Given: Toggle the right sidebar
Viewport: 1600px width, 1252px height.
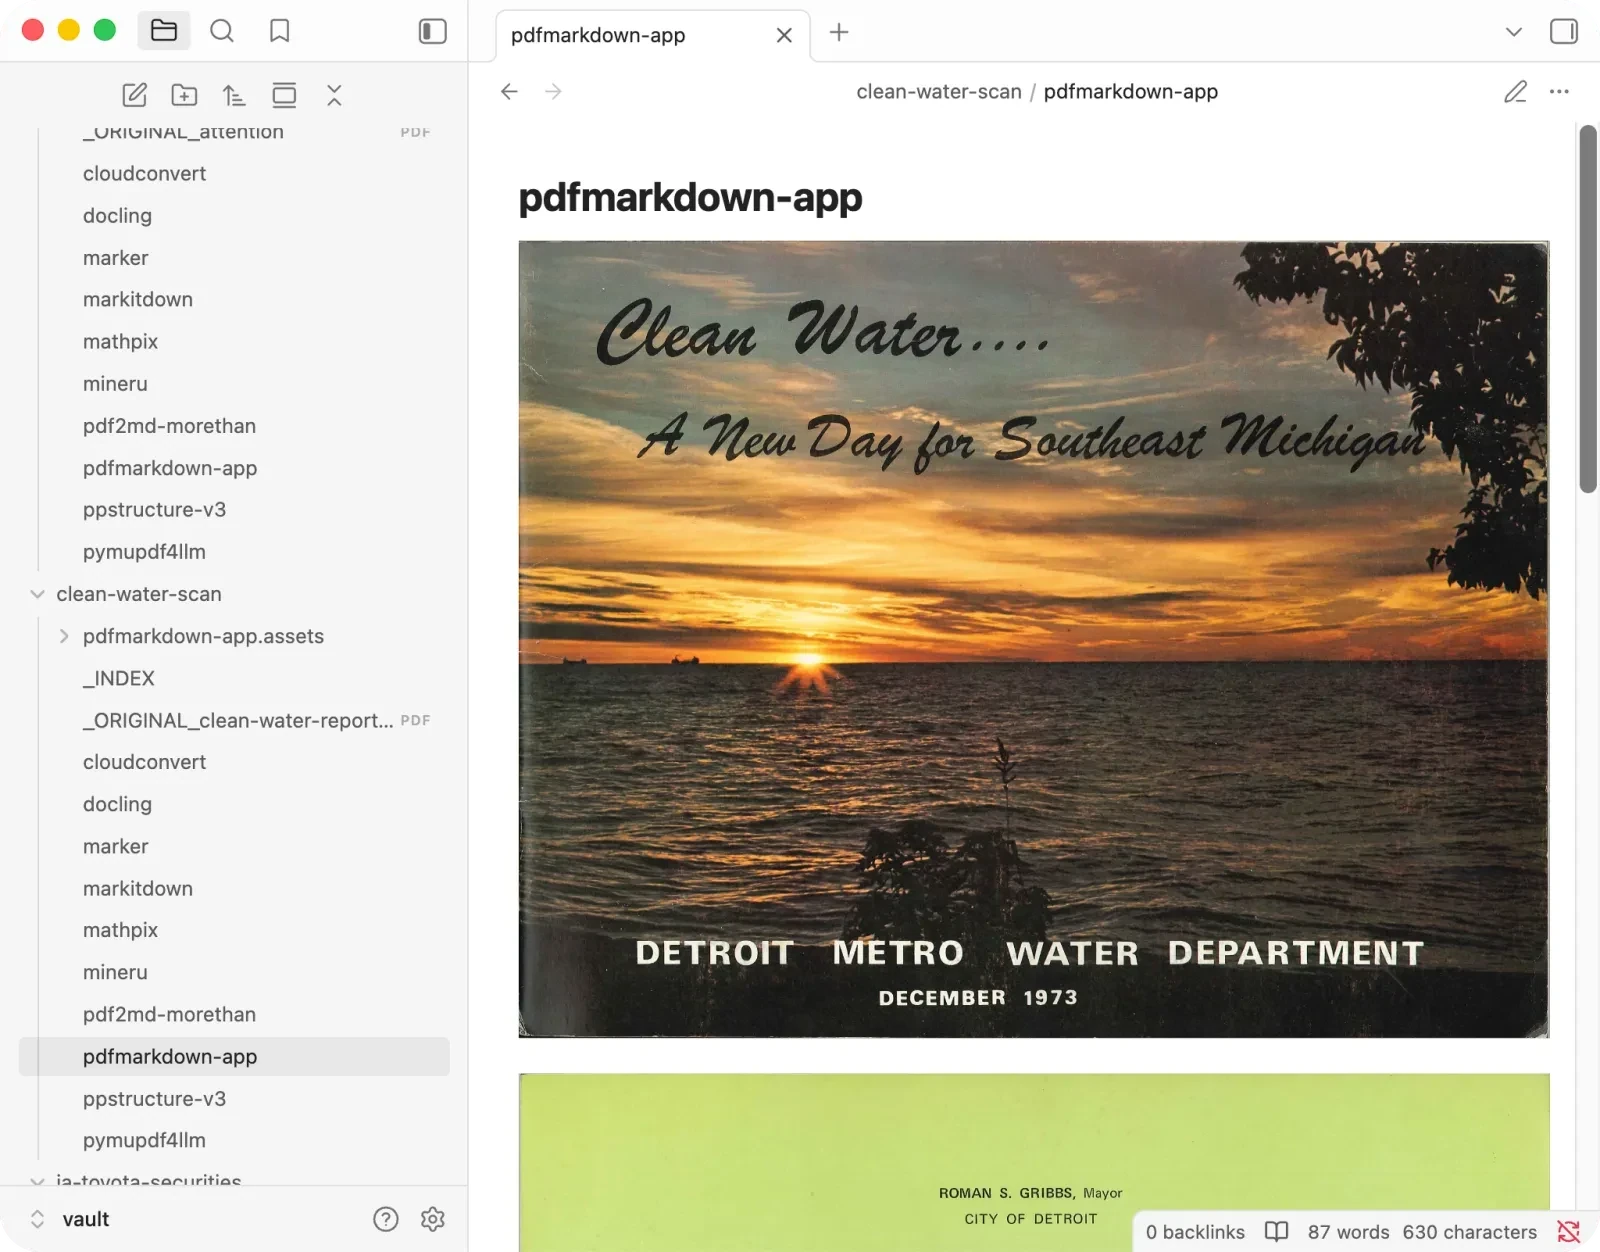Looking at the screenshot, I should [x=1564, y=31].
